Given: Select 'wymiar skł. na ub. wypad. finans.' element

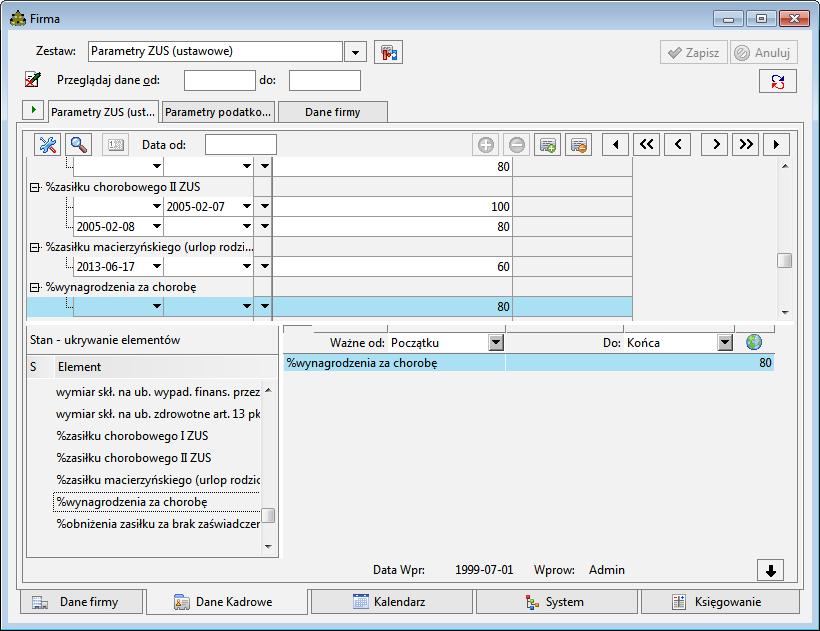Looking at the screenshot, I should coord(158,392).
